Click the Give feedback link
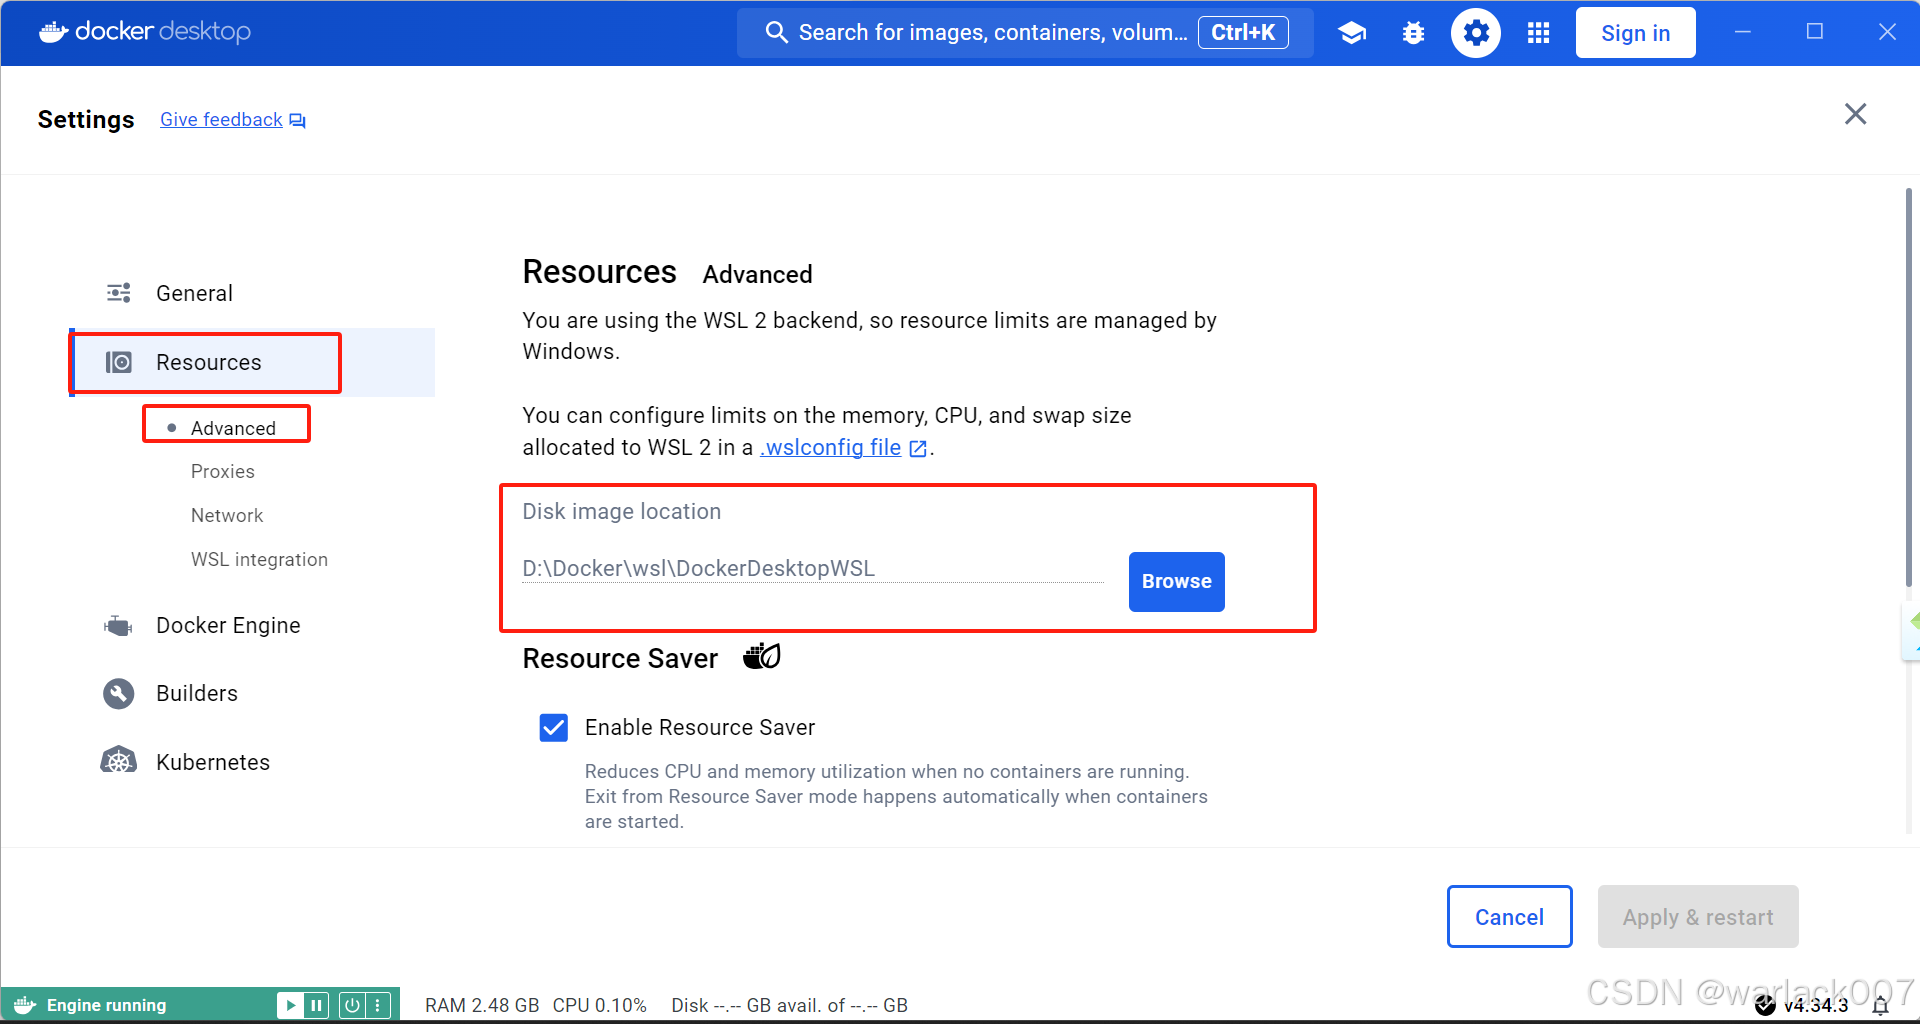The image size is (1920, 1024). (x=221, y=120)
